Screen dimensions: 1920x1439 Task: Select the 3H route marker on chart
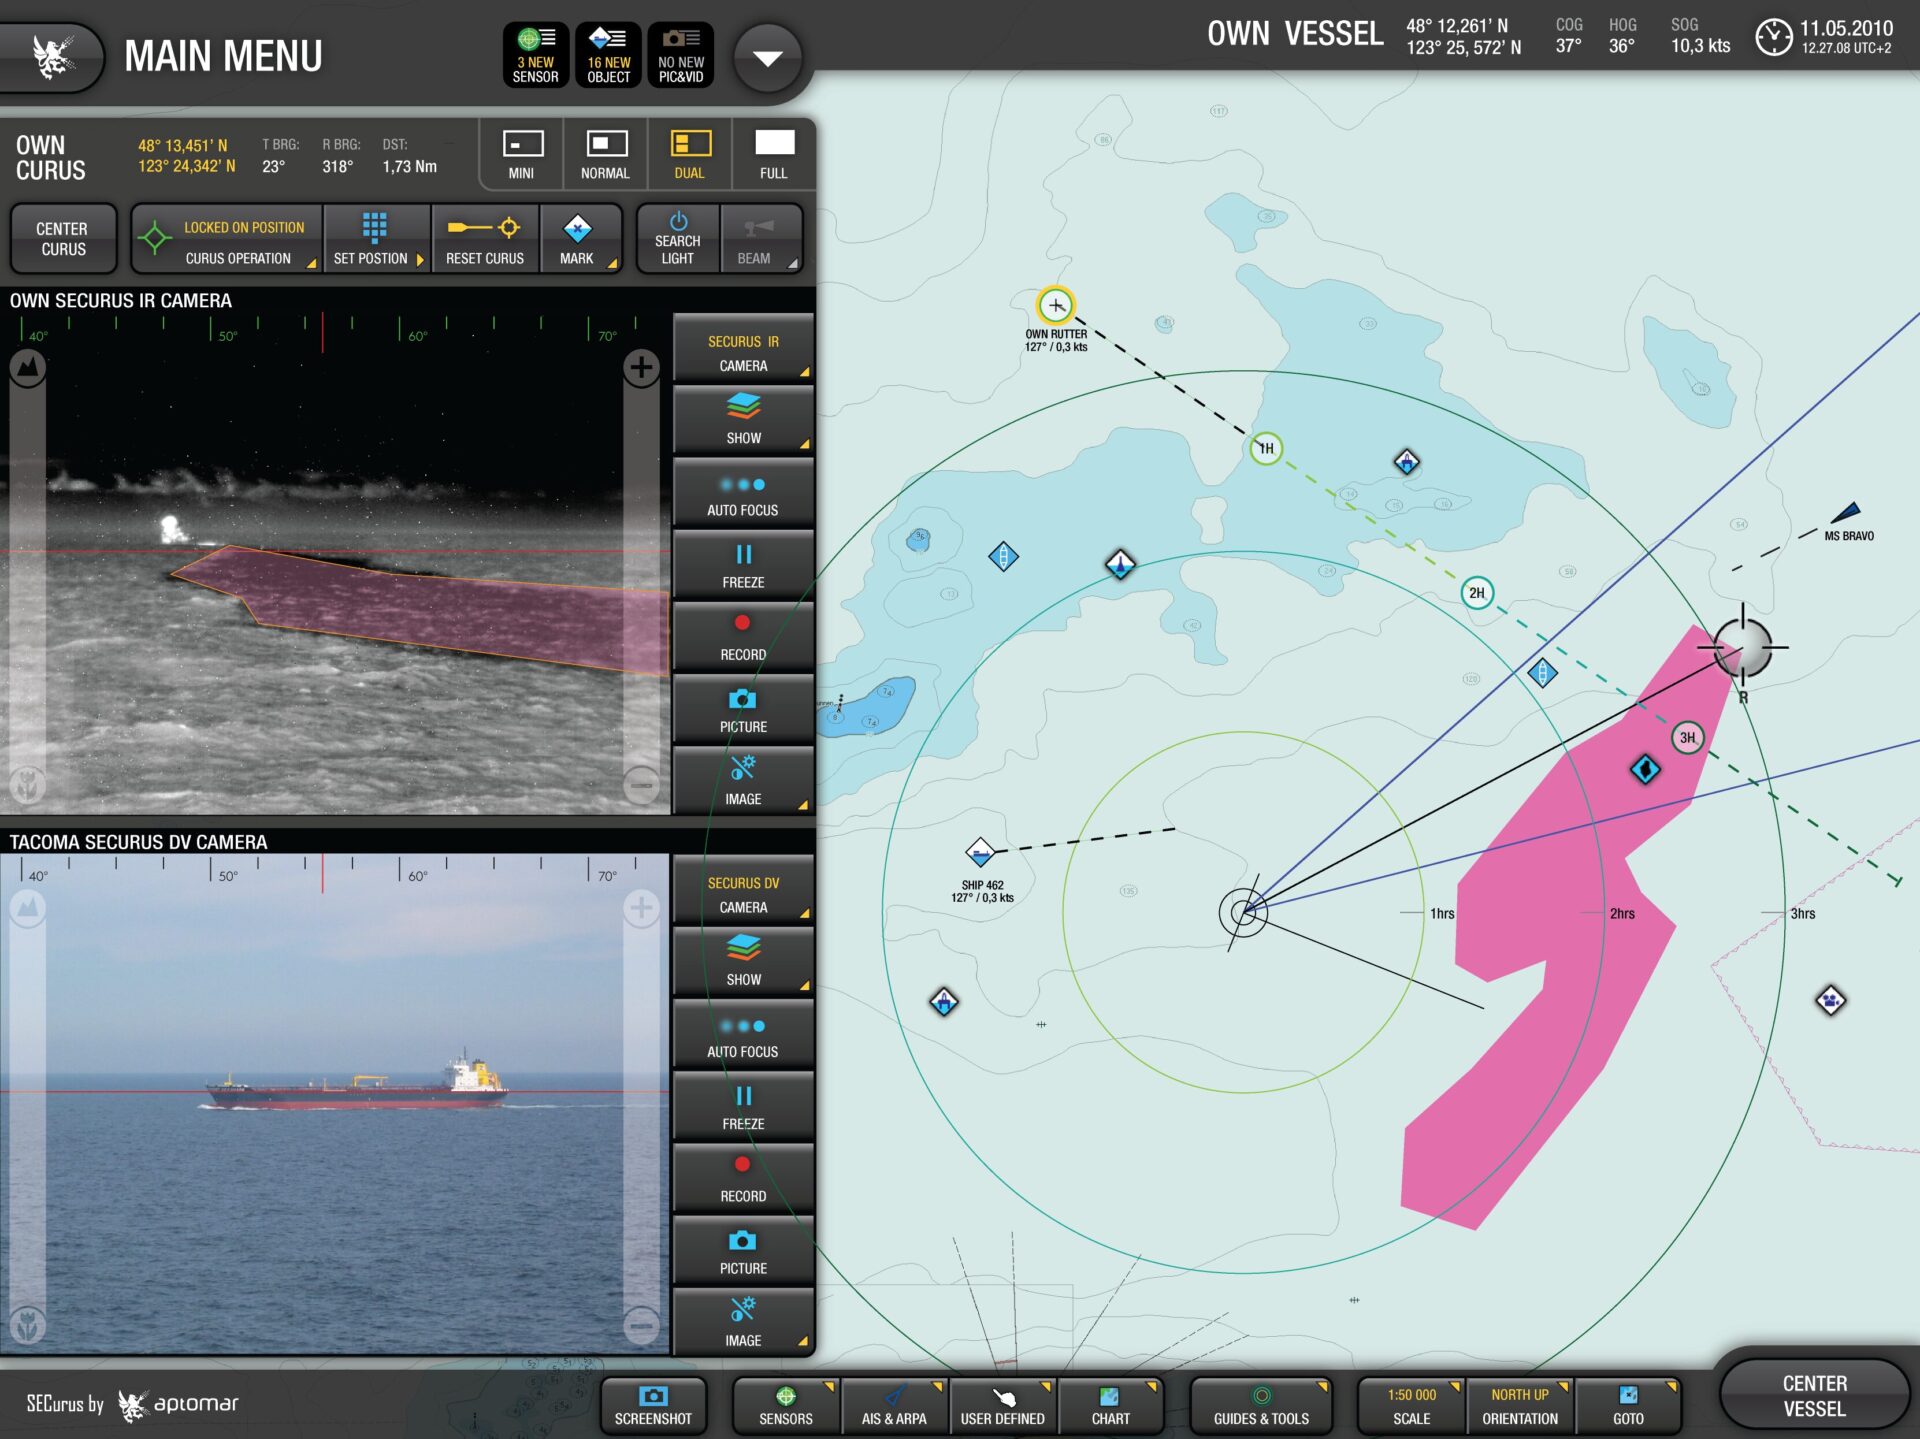[x=1688, y=738]
